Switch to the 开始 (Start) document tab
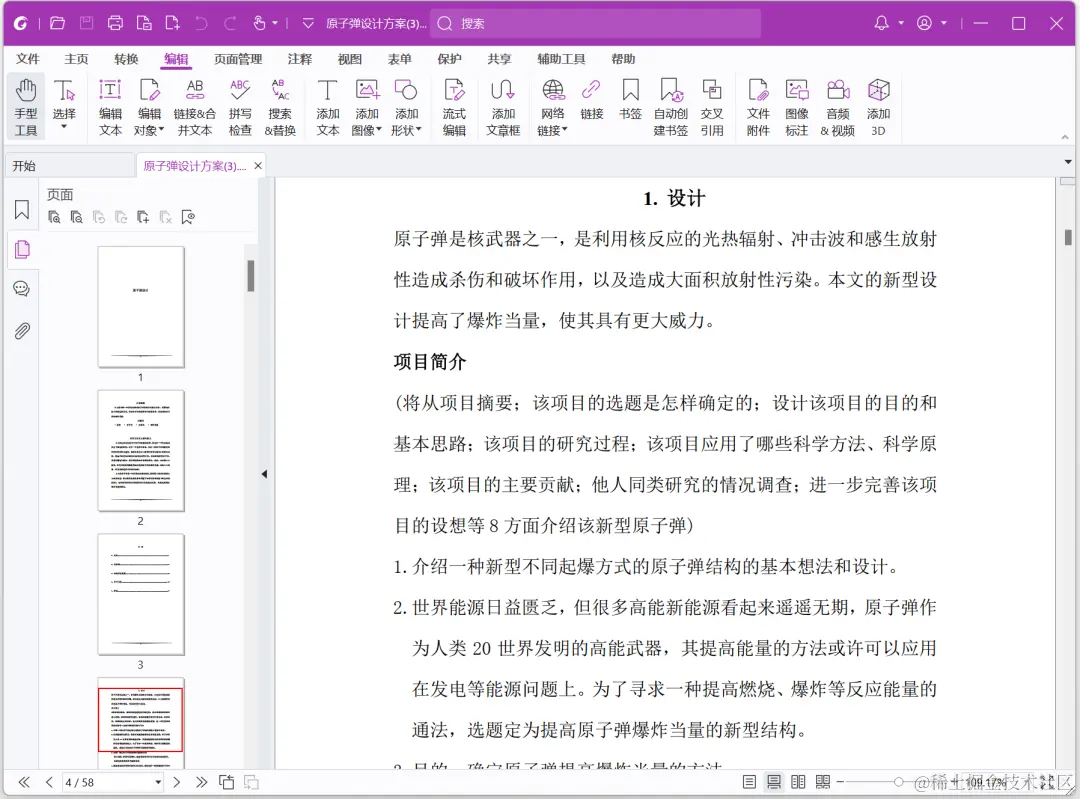 70,166
